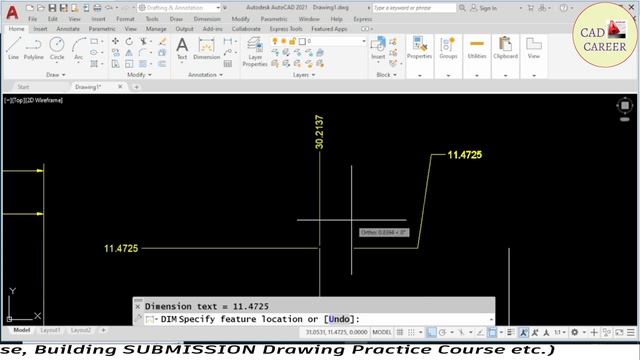Expand the Block panel
640x360 pixels.
pos(386,75)
